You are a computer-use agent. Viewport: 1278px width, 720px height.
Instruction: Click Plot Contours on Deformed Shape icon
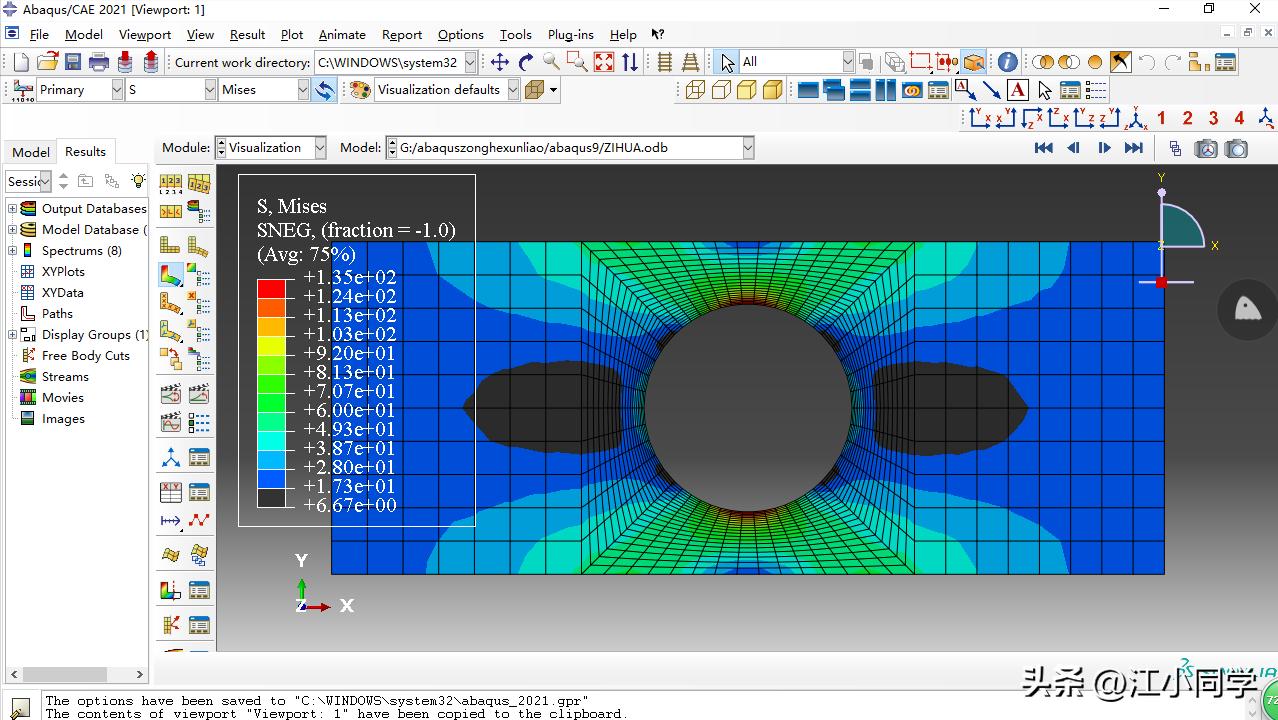[x=171, y=273]
